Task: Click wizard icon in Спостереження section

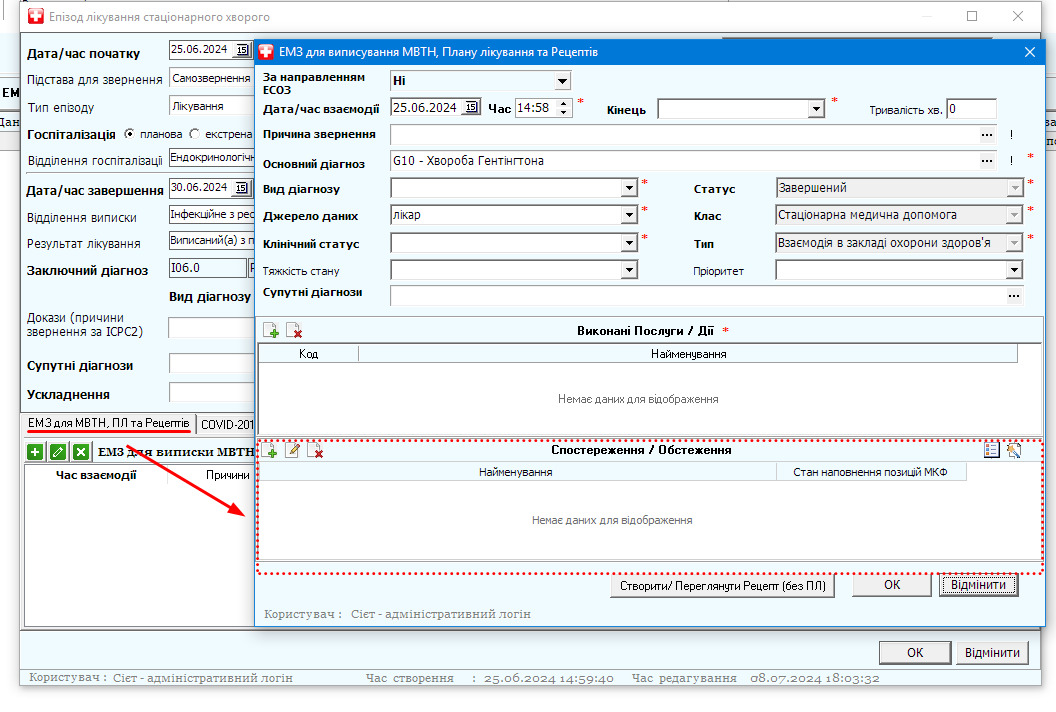Action: pyautogui.click(x=1014, y=450)
